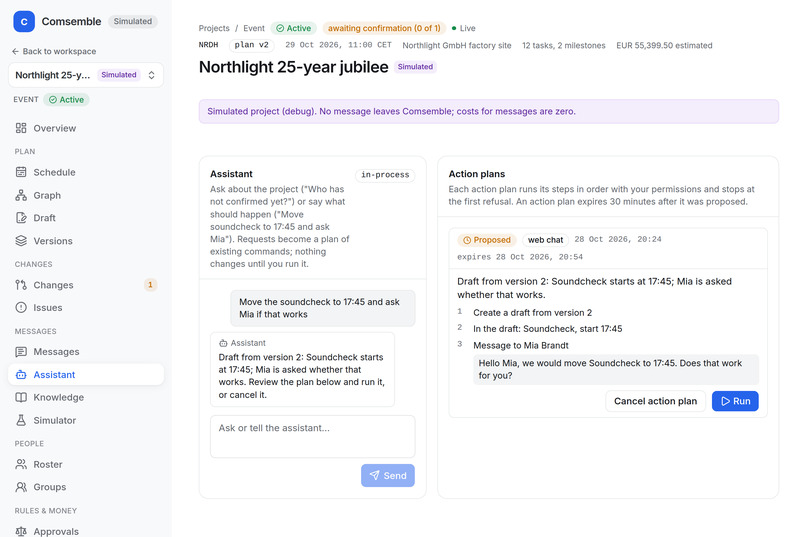Screen dimensions: 806x537
Task: Click the web chat tag
Action: pyautogui.click(x=545, y=240)
